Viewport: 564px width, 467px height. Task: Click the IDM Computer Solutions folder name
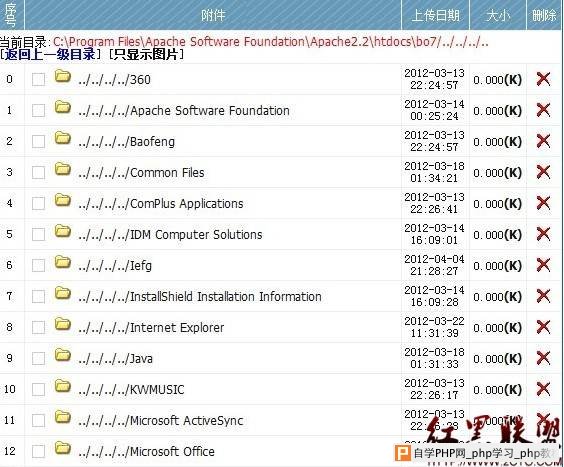click(170, 235)
